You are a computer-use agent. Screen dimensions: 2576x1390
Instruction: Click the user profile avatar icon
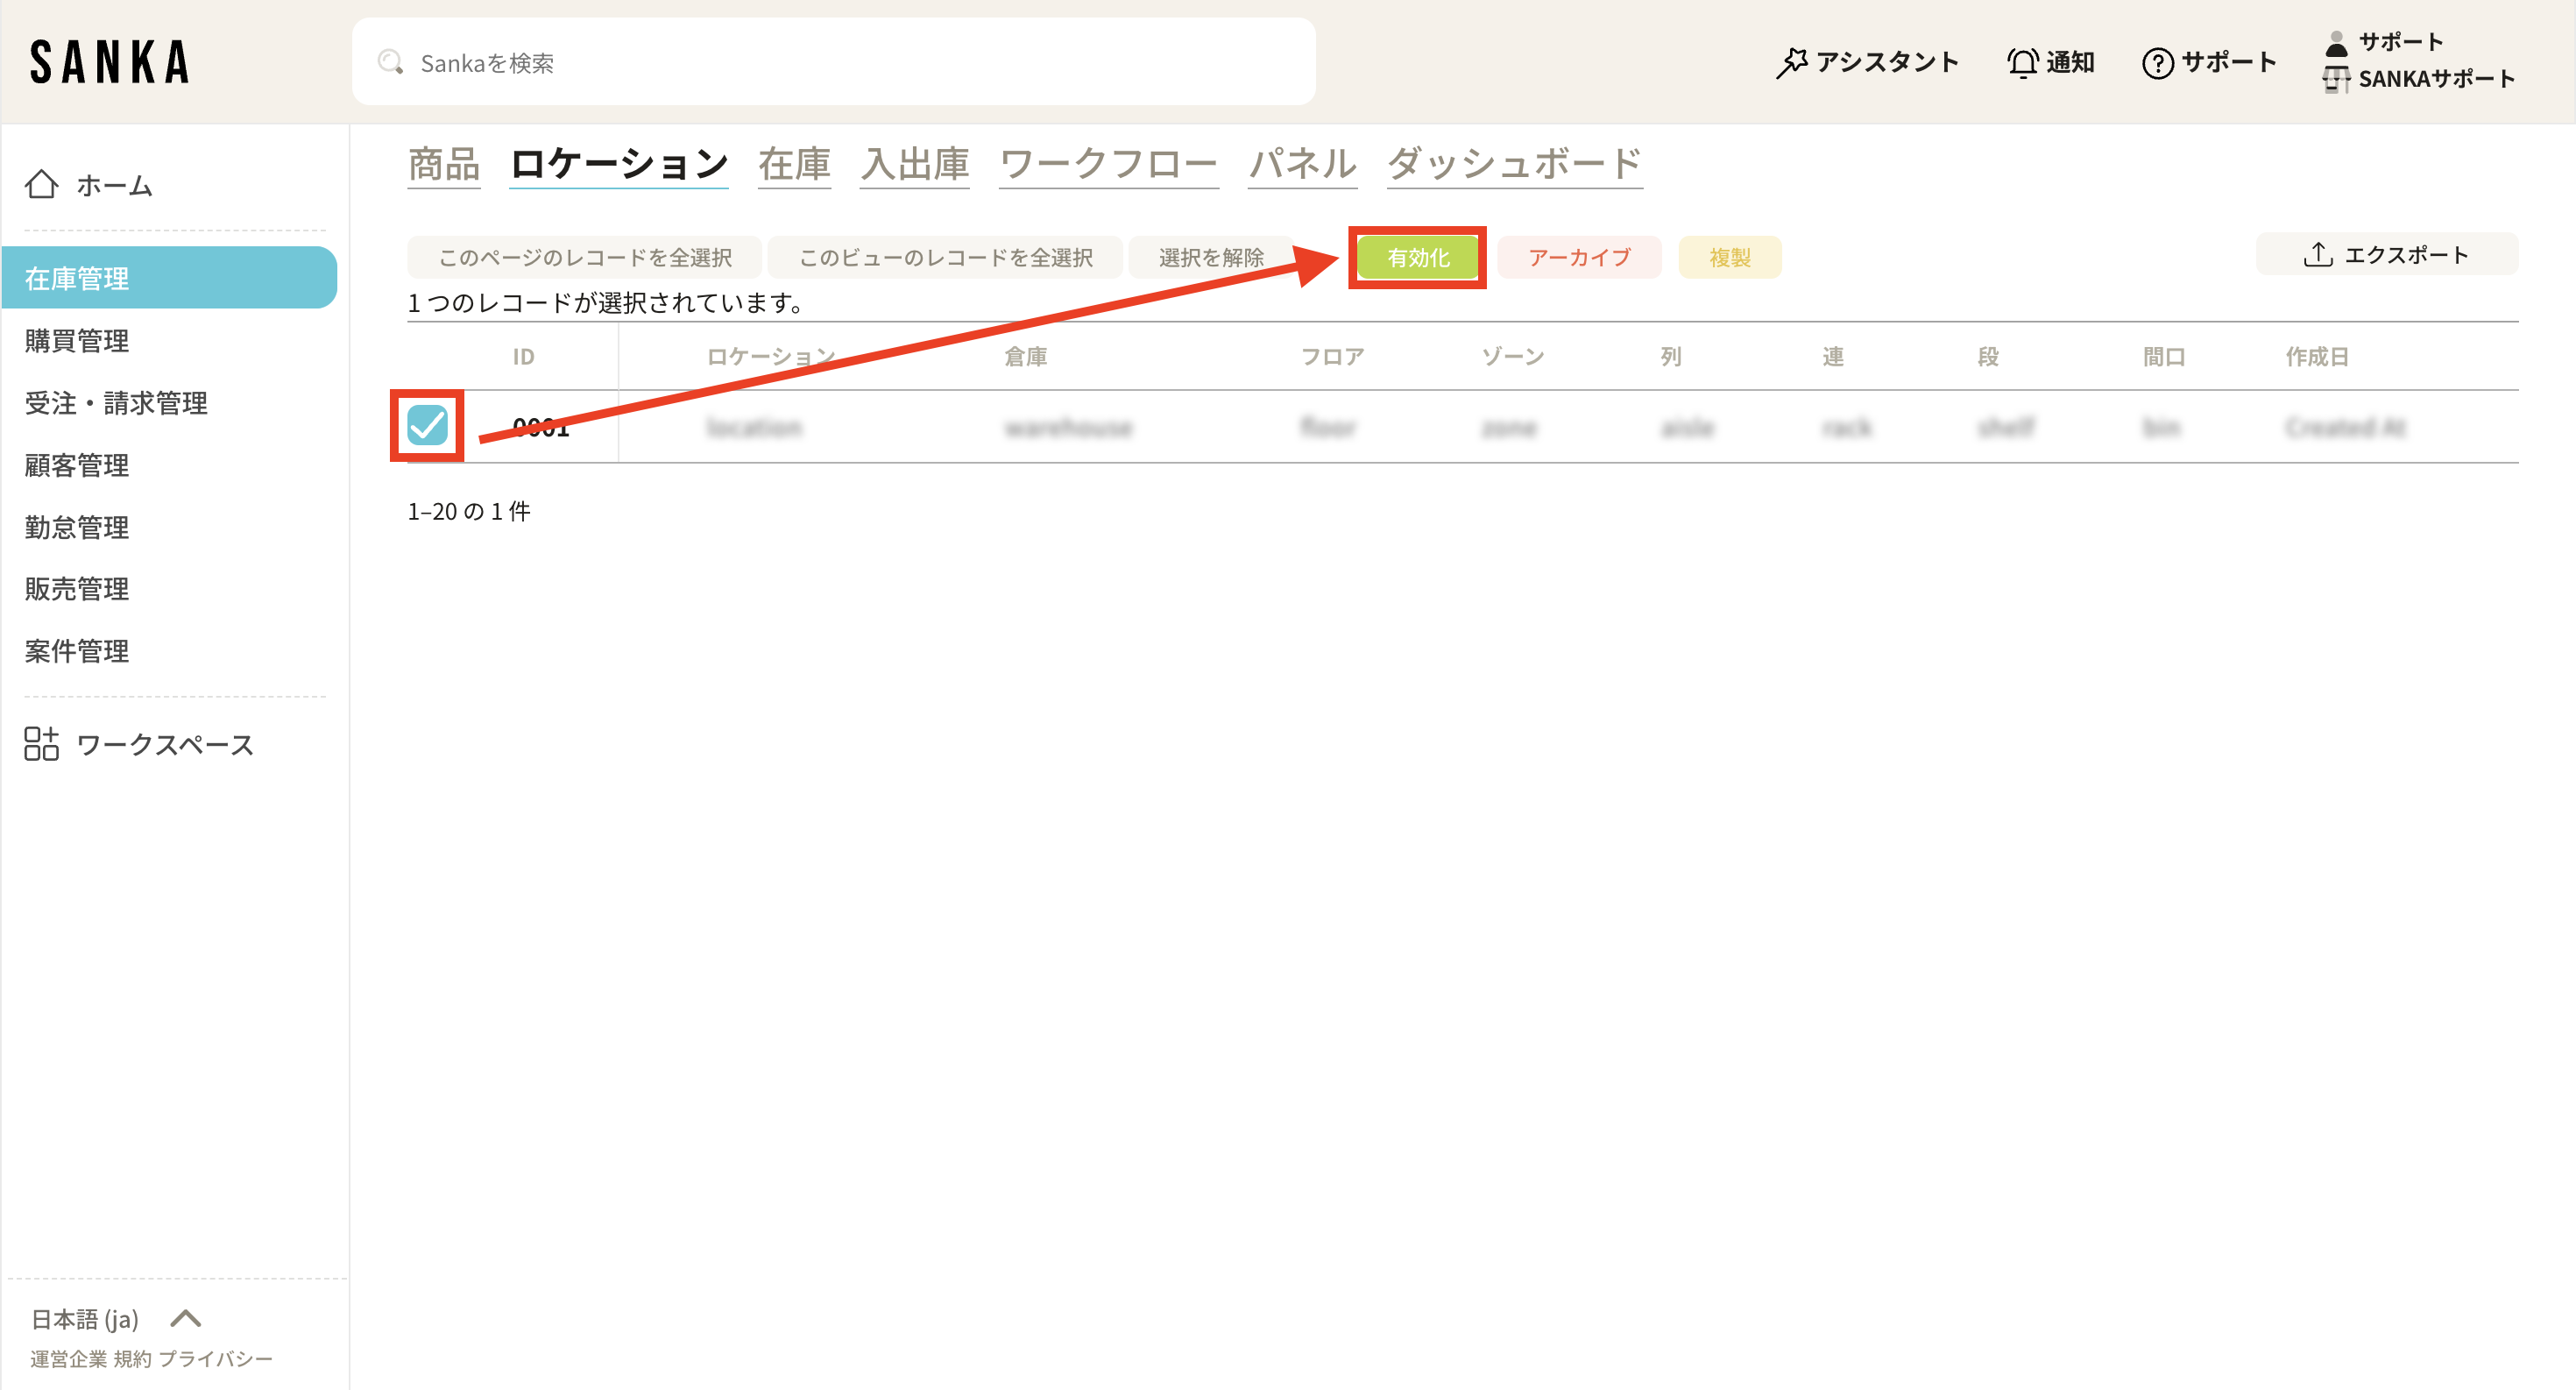click(x=2336, y=43)
